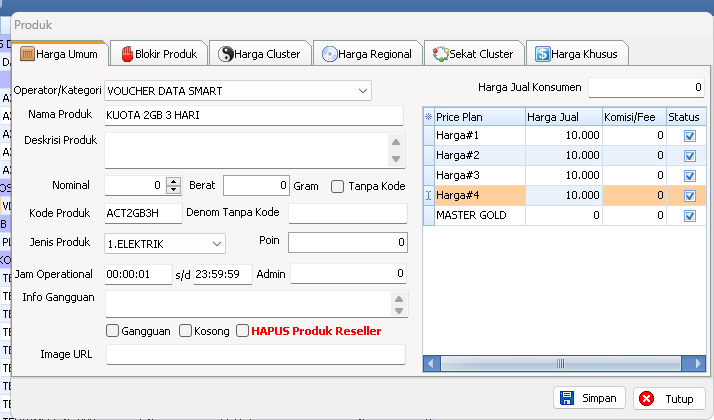Click the Image URL input field
The width and height of the screenshot is (714, 420).
[255, 354]
